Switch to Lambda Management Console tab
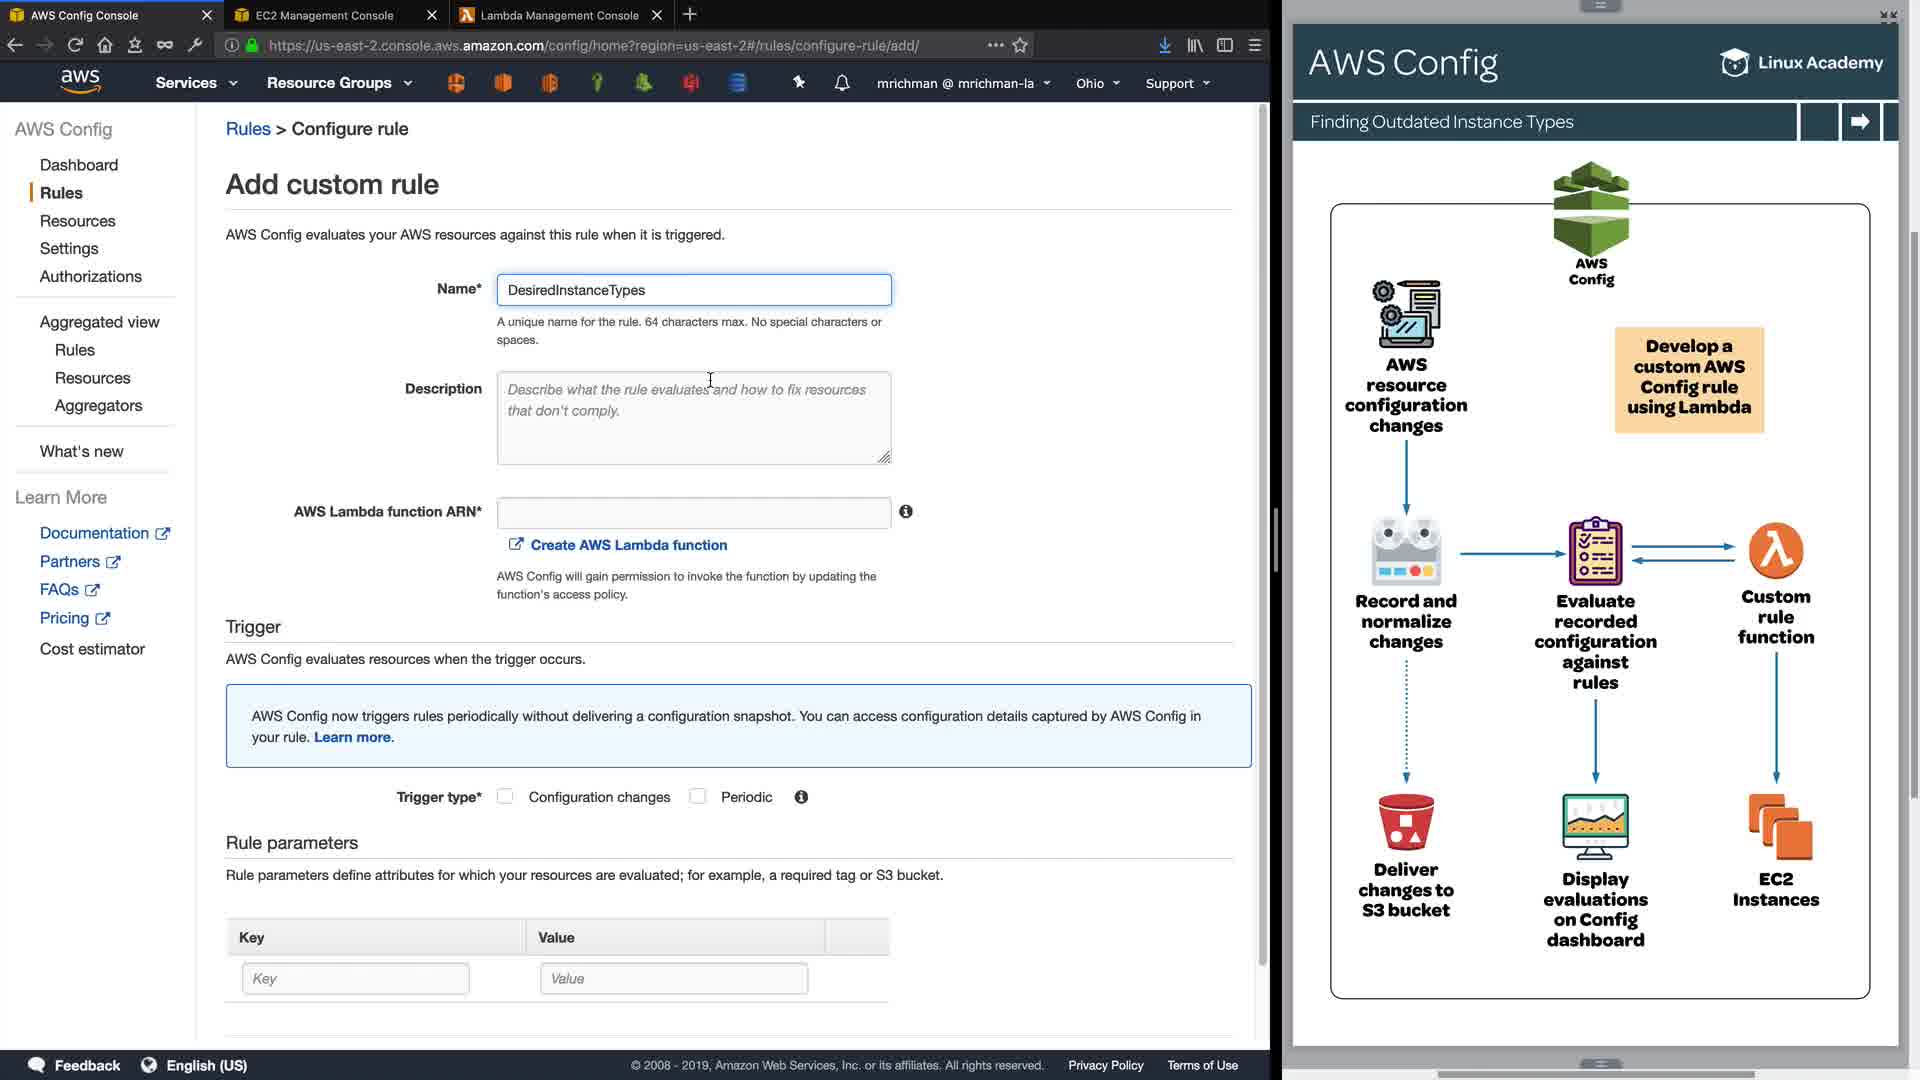 click(559, 15)
